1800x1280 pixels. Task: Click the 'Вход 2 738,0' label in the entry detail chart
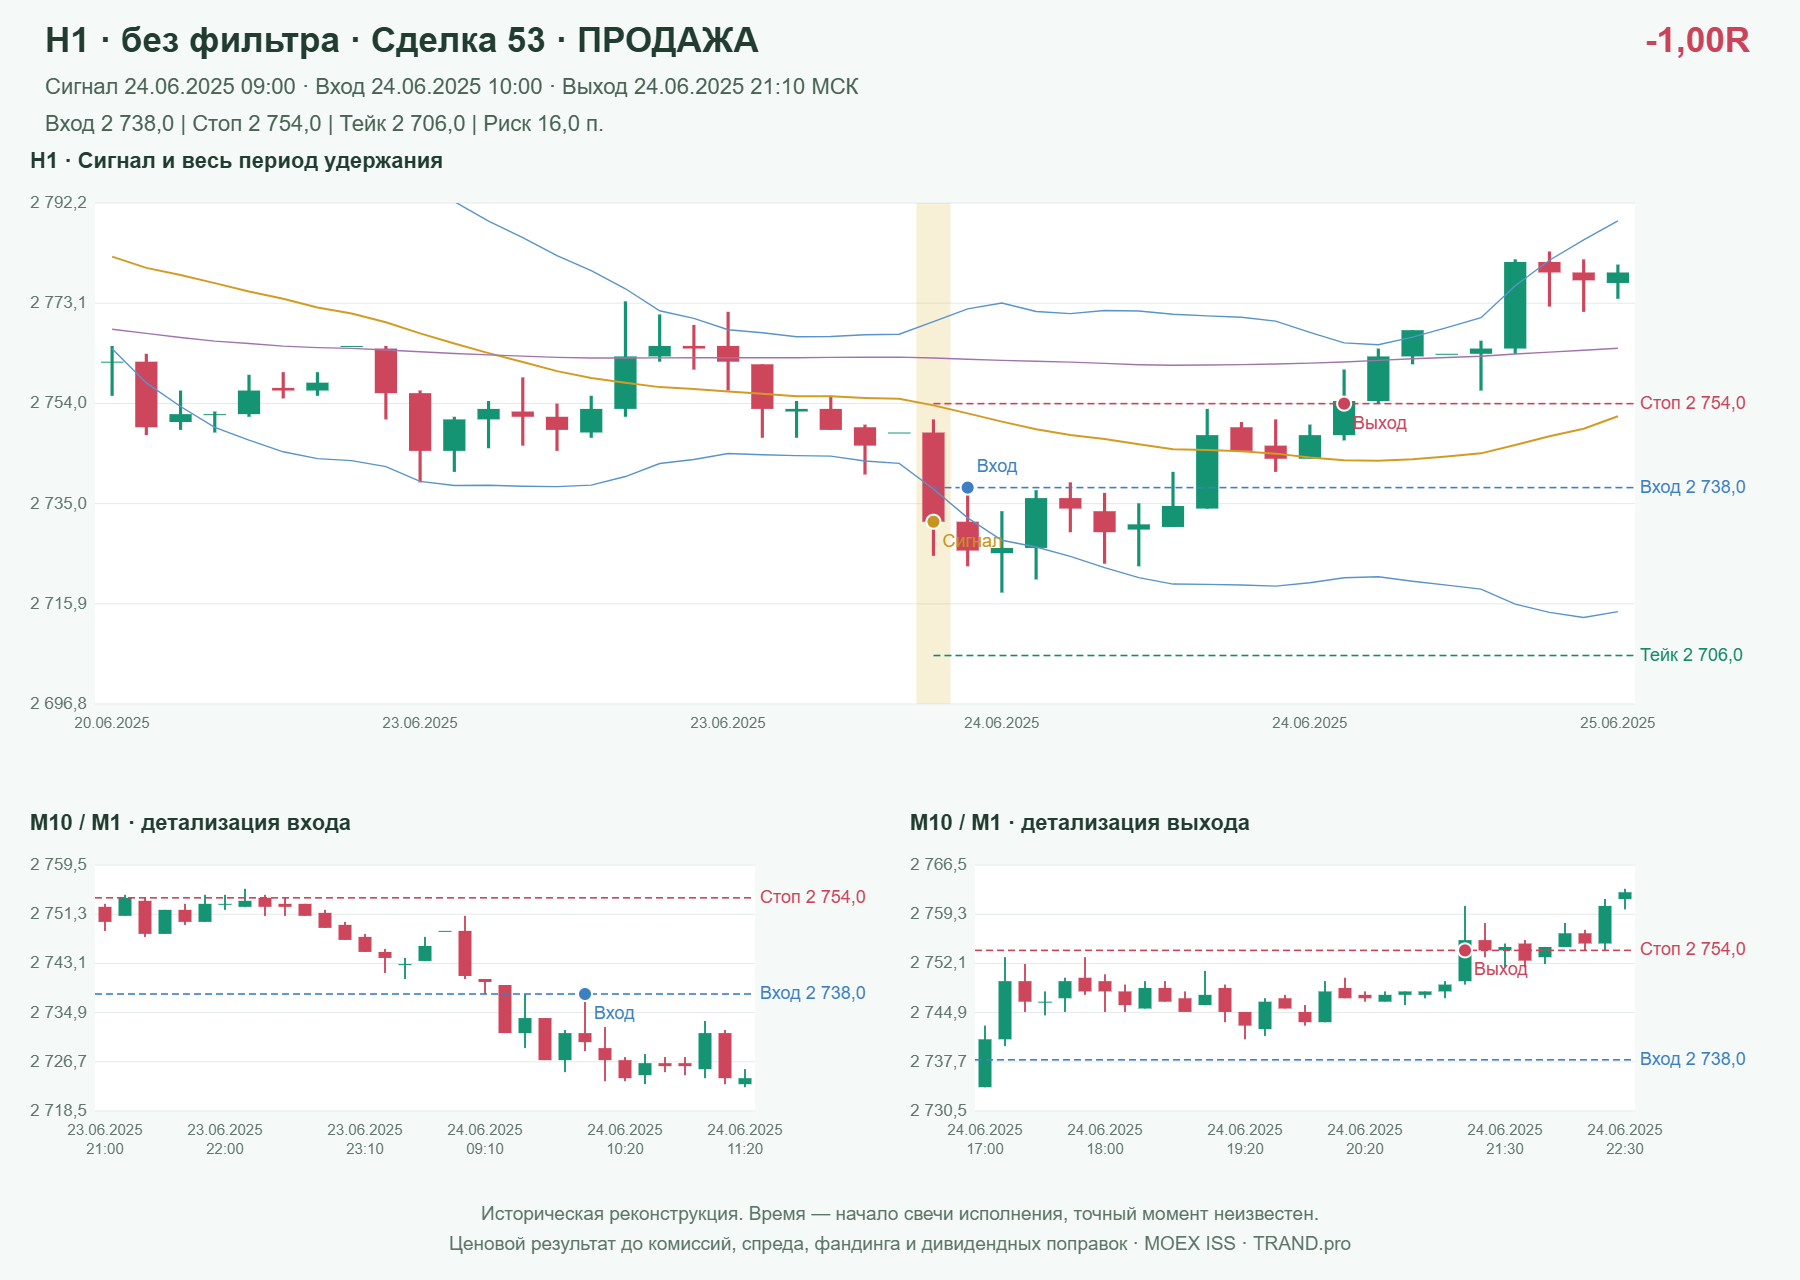[812, 993]
